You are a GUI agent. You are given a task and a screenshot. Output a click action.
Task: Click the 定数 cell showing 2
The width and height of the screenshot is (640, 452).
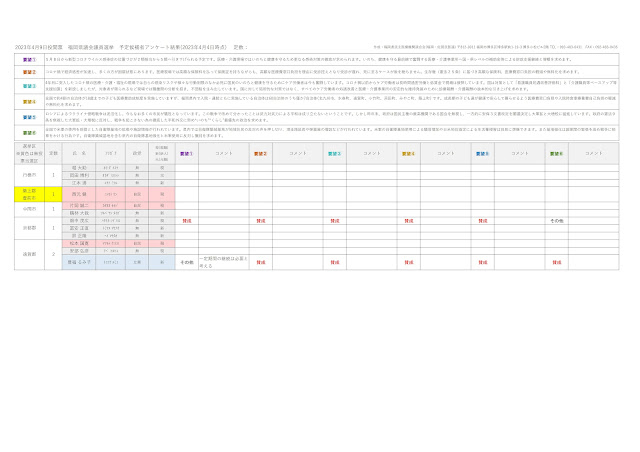(x=53, y=254)
